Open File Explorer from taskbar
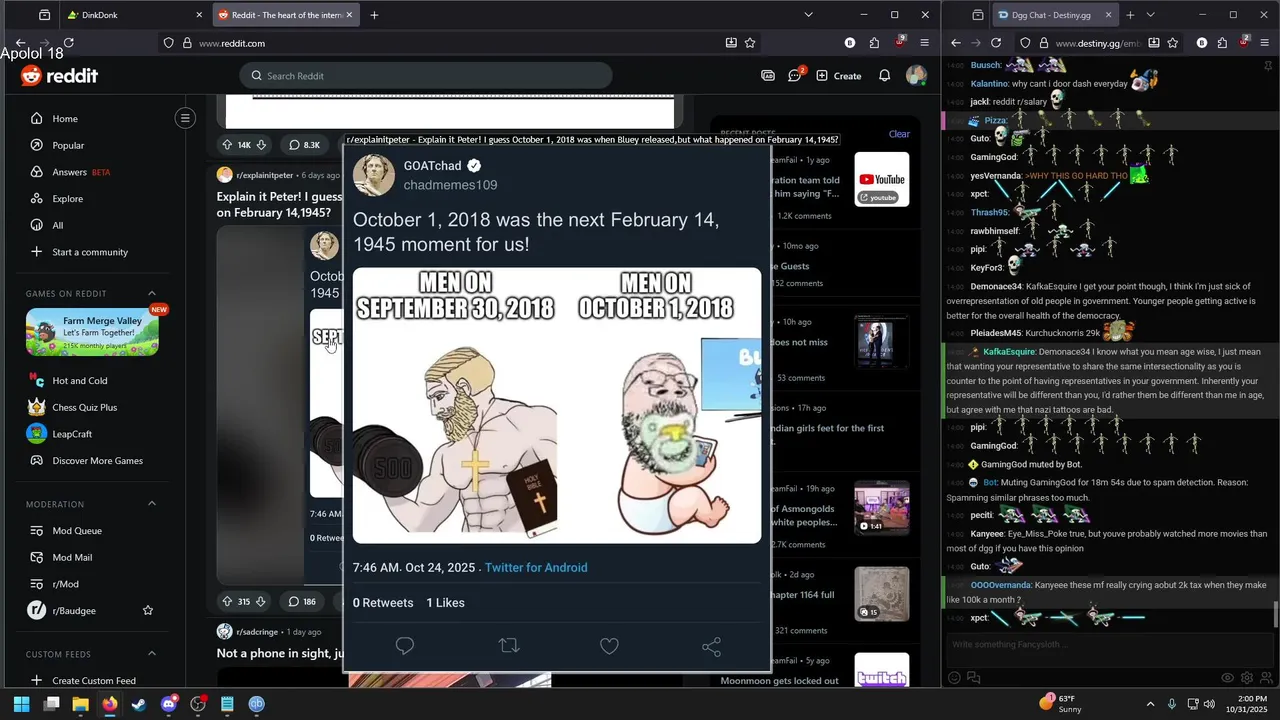This screenshot has height=720, width=1280. [80, 704]
